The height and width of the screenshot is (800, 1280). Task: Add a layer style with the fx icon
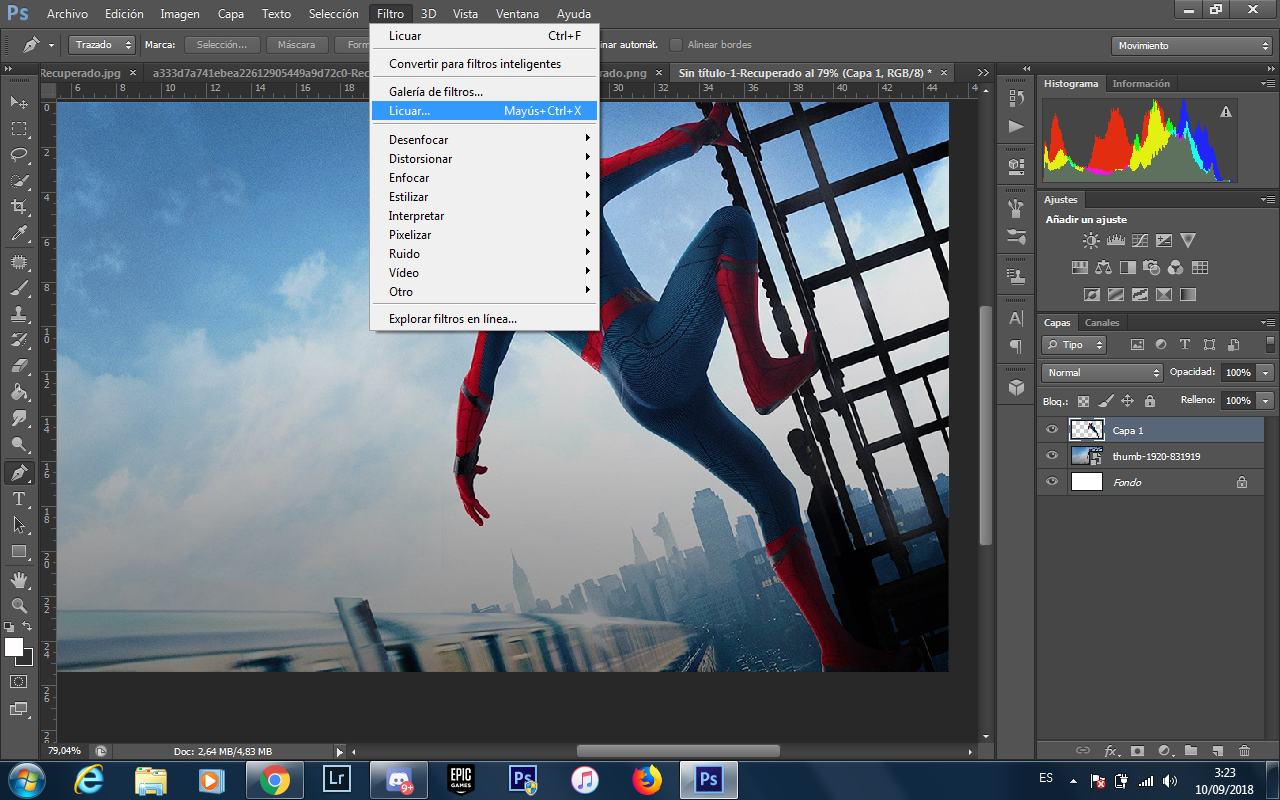tap(1110, 750)
